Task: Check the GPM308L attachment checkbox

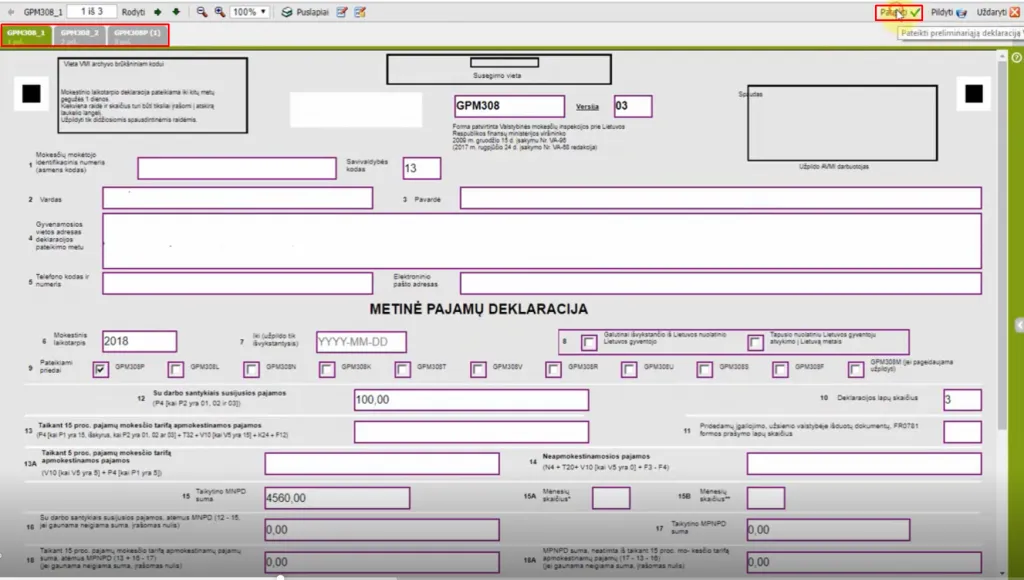Action: coord(176,370)
